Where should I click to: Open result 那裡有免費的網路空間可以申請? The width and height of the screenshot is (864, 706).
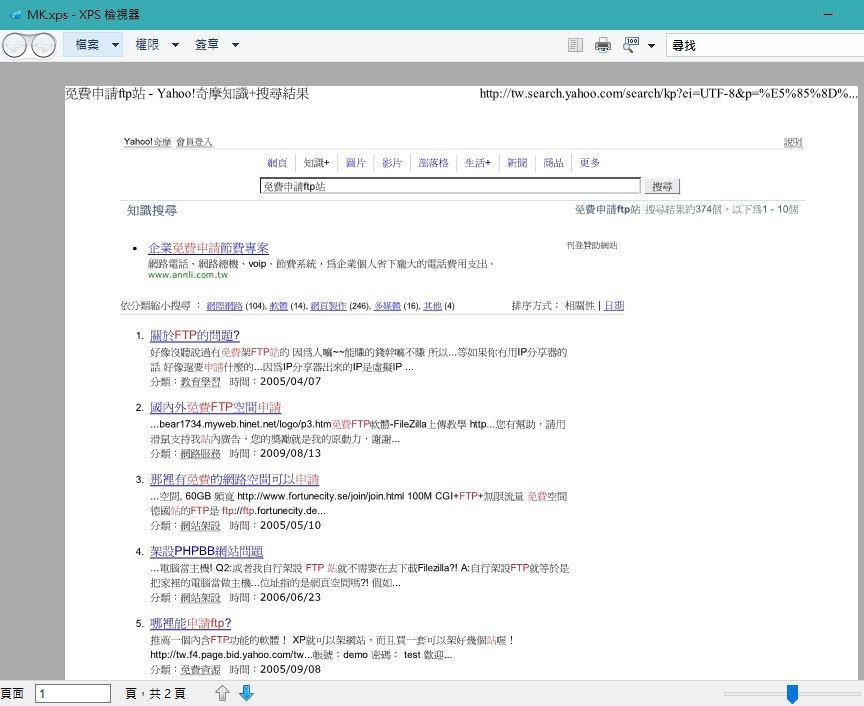pyautogui.click(x=235, y=479)
